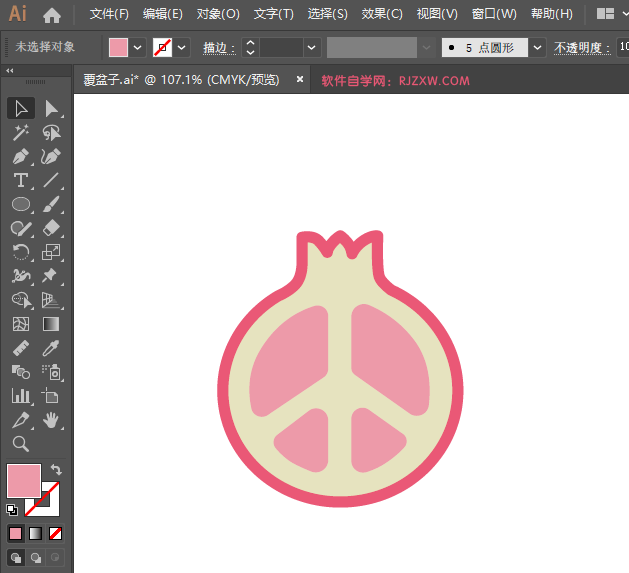Choose the Ellipse shape tool

20,204
